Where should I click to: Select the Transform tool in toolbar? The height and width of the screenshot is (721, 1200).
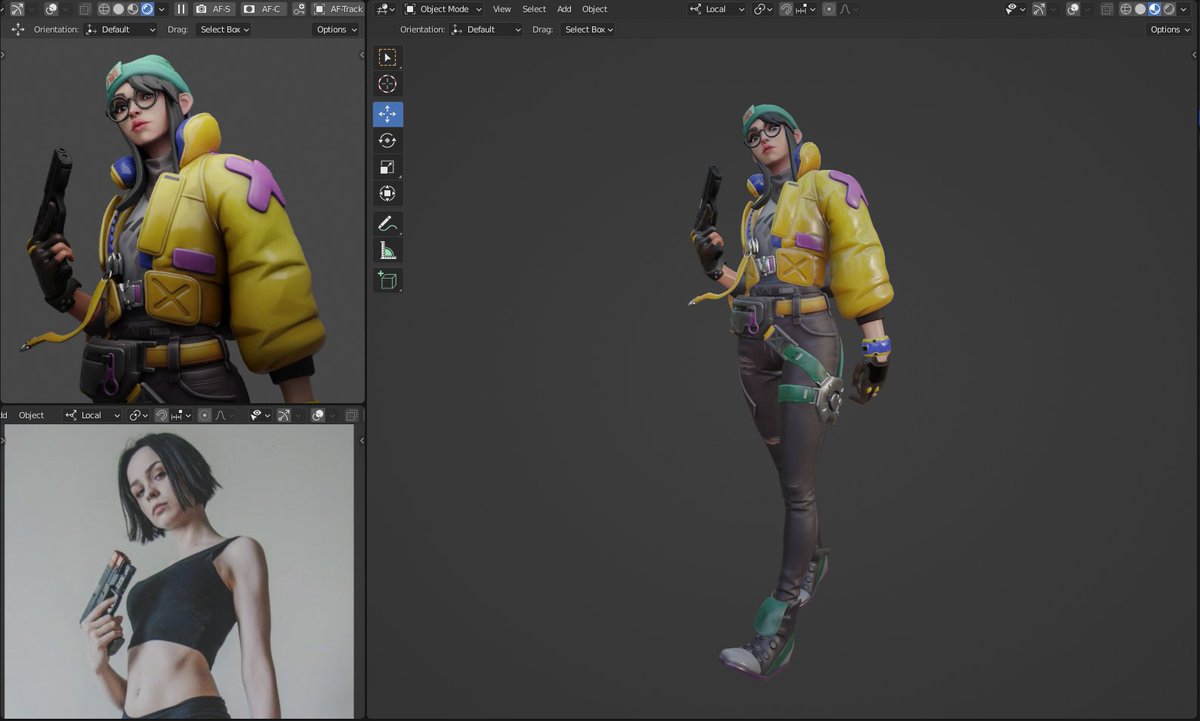pyautogui.click(x=388, y=194)
